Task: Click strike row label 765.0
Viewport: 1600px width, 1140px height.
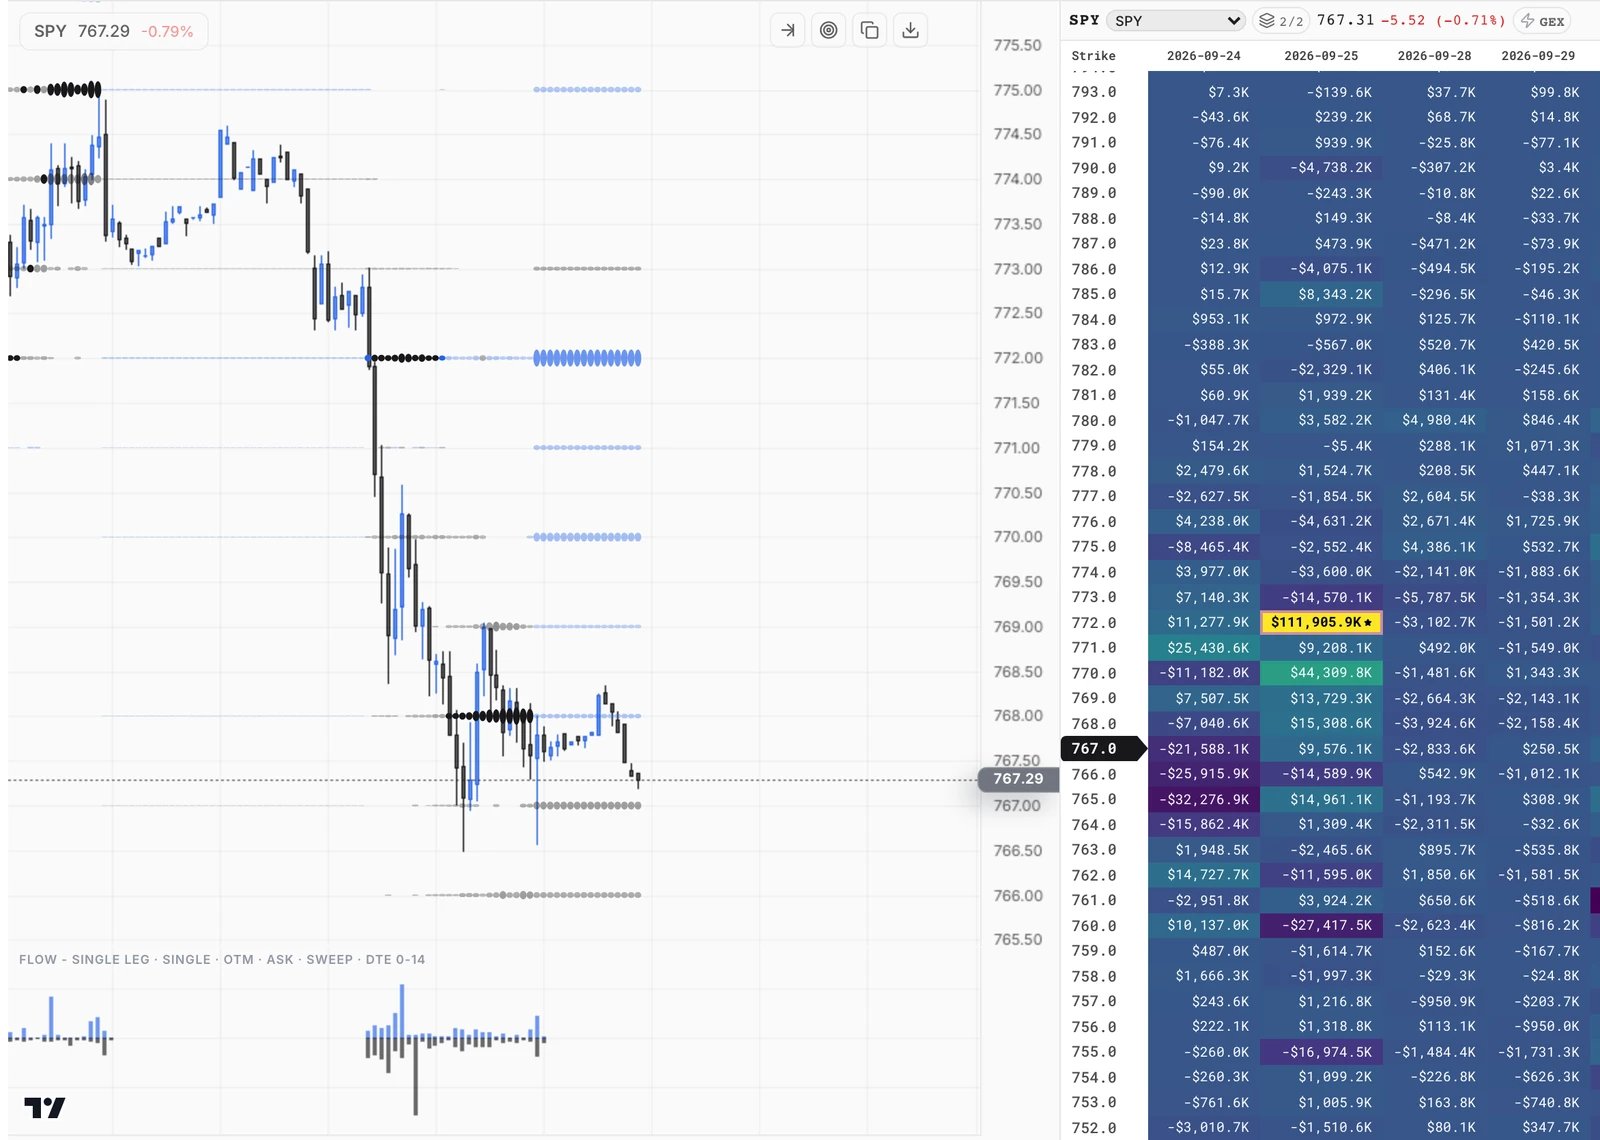Action: click(x=1094, y=799)
